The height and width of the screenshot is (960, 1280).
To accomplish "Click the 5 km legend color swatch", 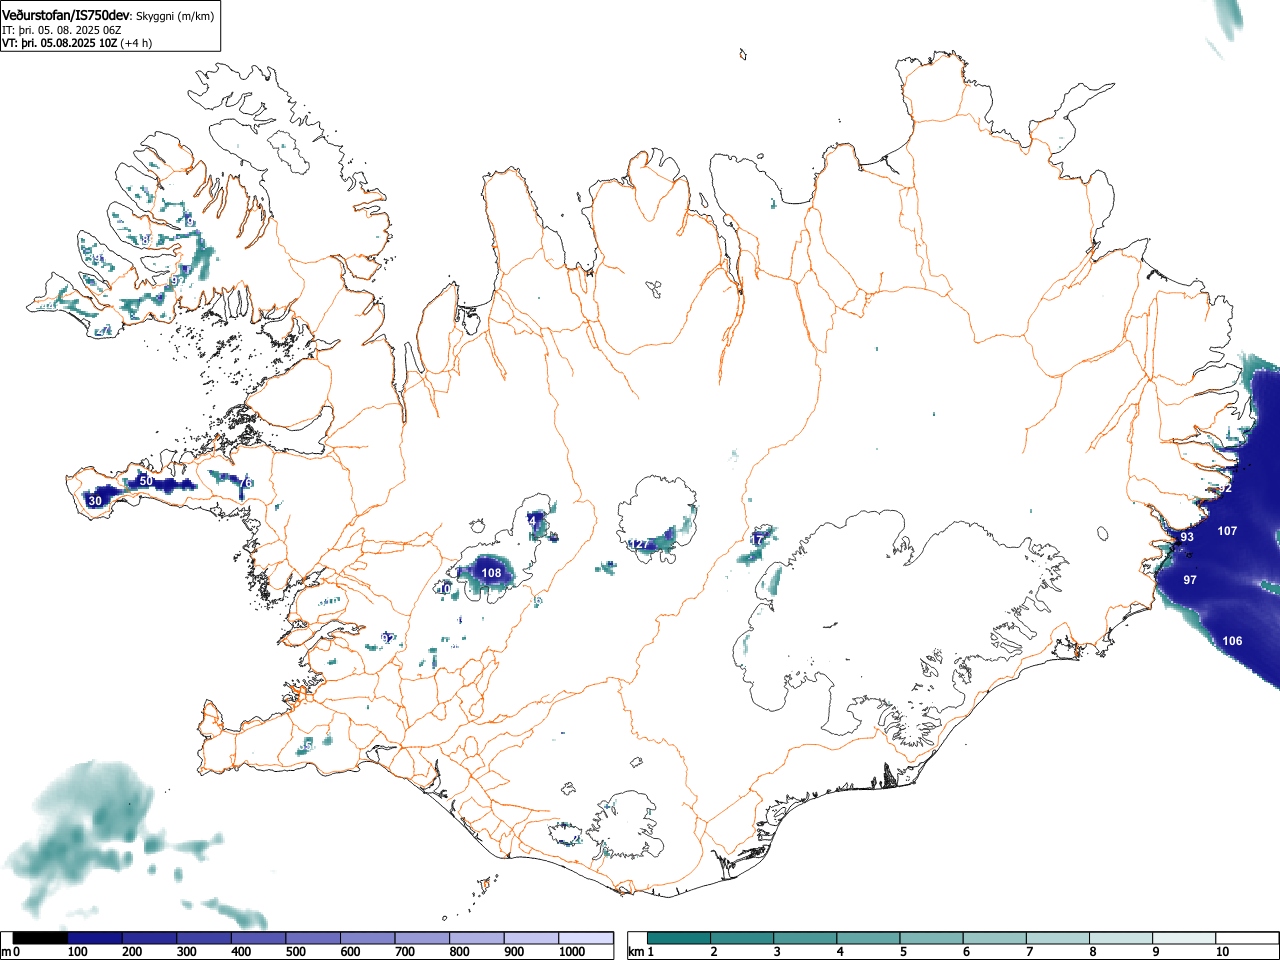I will click(931, 938).
